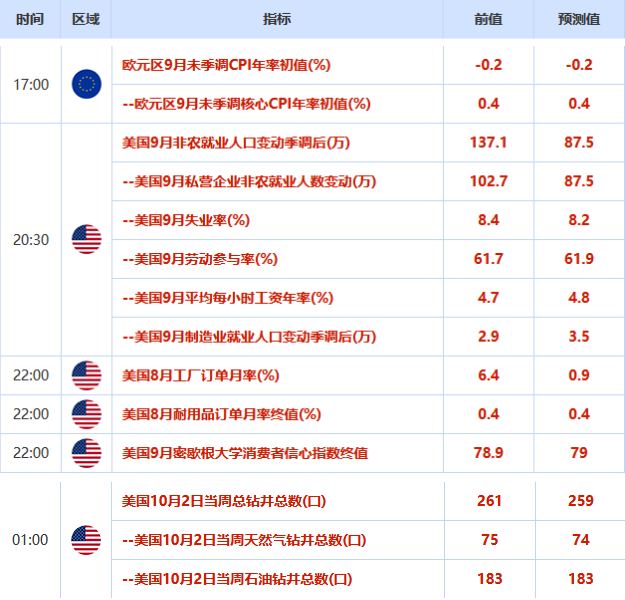
Task: Click US flag beside durable goods orders row
Action: [86, 414]
